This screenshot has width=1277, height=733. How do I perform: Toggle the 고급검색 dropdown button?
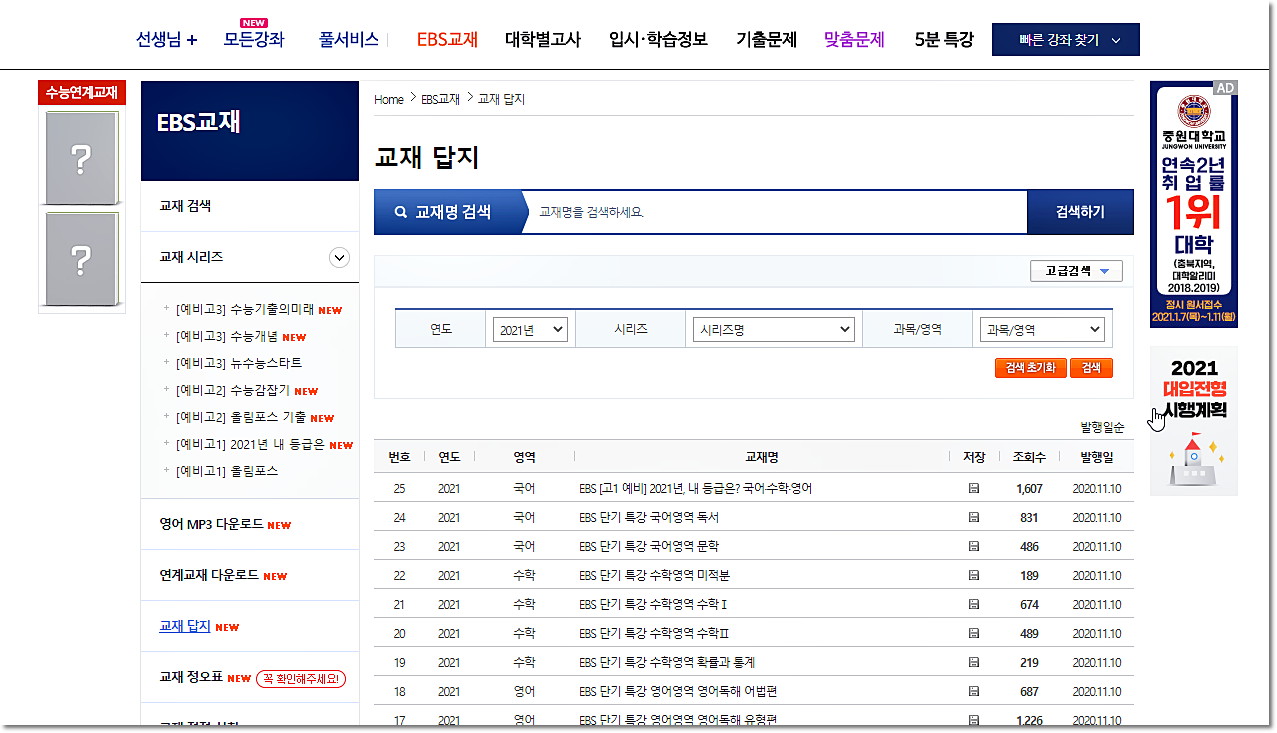1076,271
